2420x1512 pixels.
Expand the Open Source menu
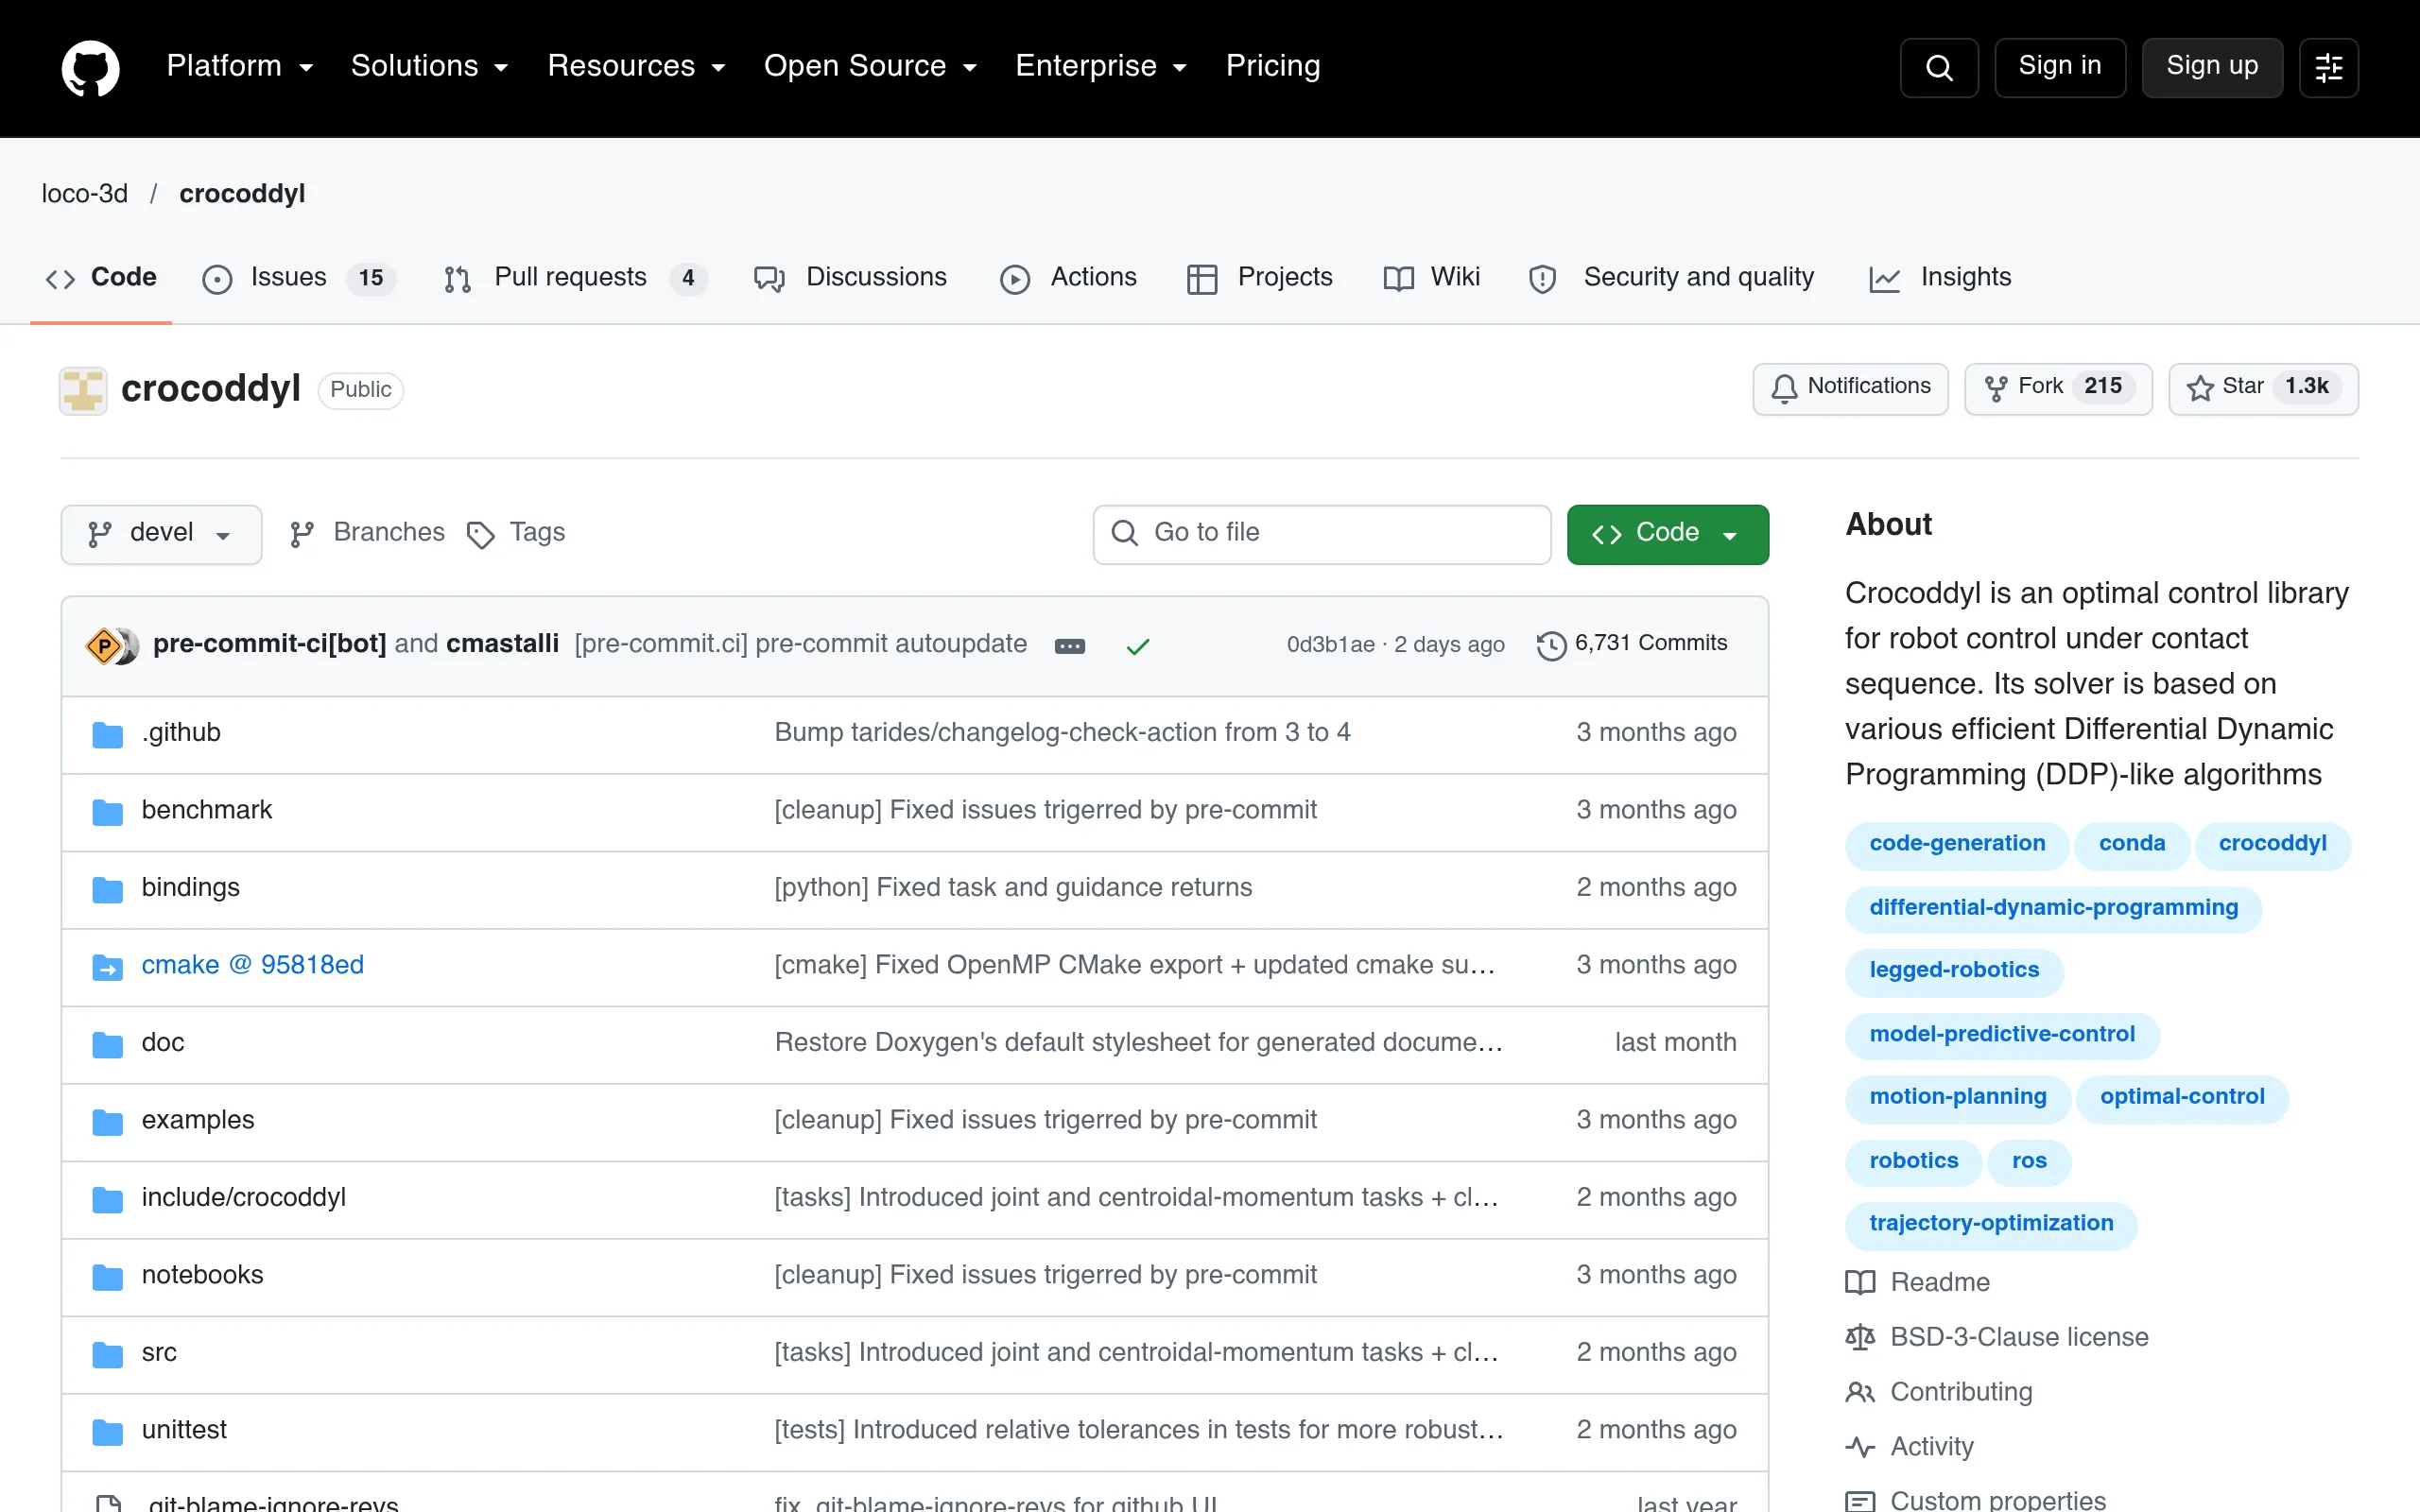tap(870, 66)
